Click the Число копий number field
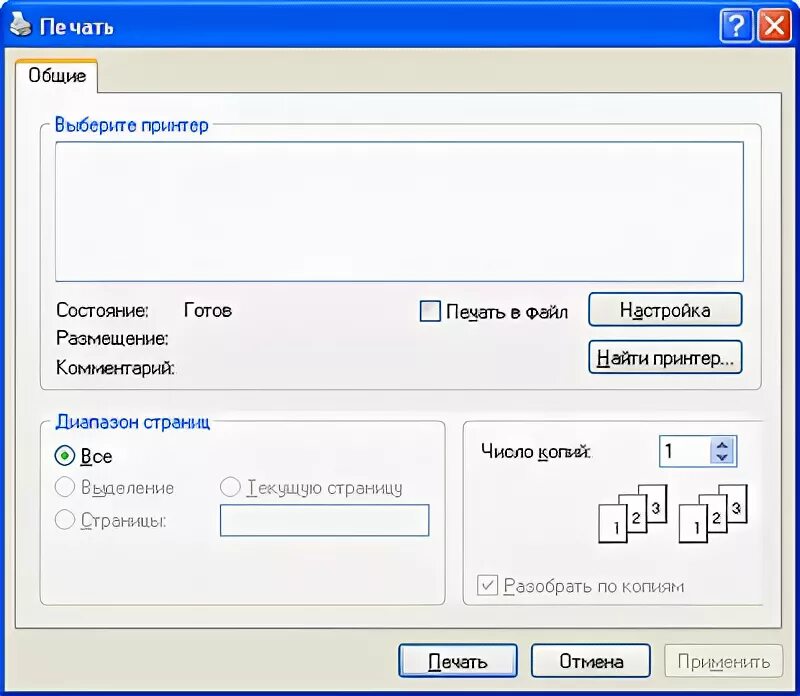 (685, 451)
